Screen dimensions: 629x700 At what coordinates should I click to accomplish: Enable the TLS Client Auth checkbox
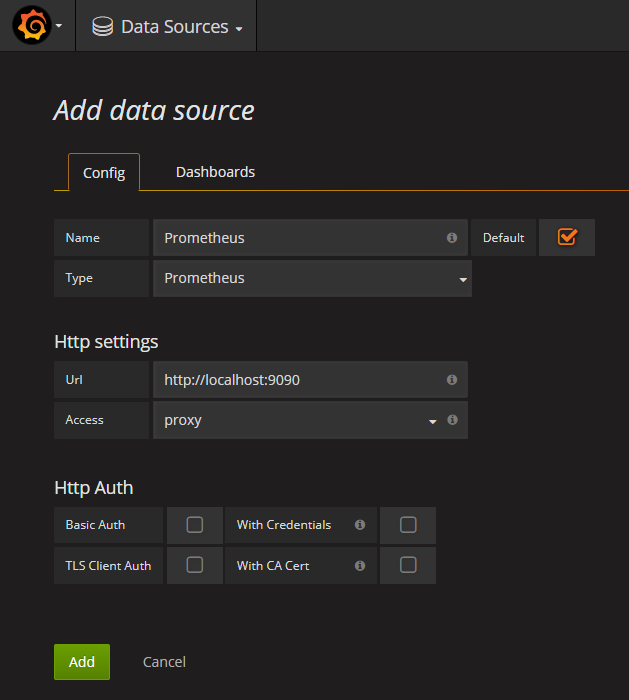195,565
